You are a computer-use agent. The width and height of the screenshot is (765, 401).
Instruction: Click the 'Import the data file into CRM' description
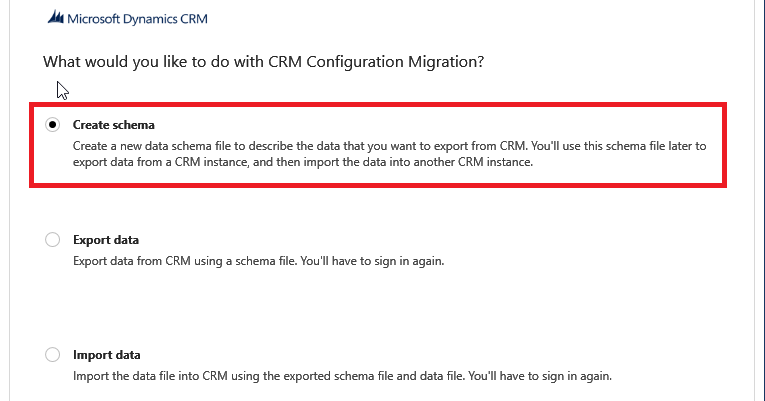[342, 376]
